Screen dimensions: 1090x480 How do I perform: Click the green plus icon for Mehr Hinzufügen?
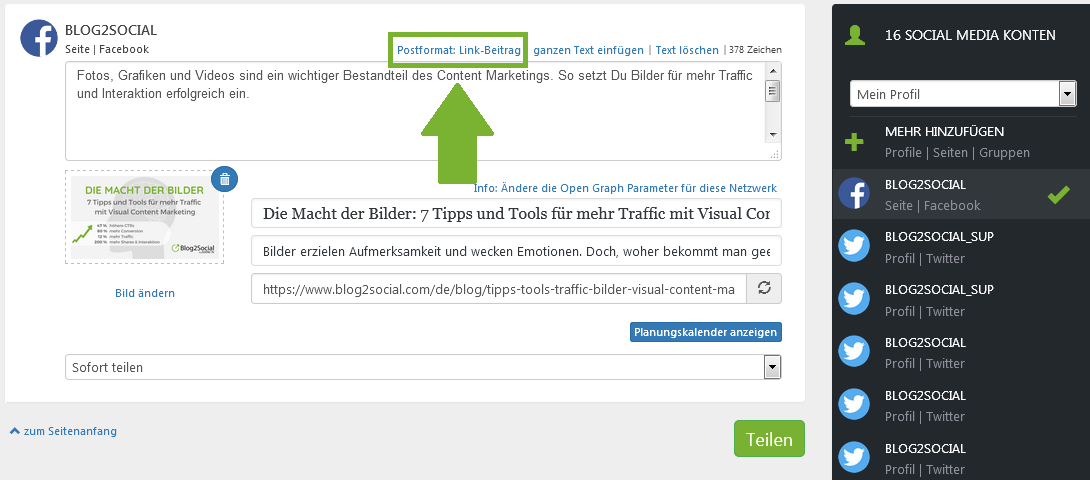coord(854,142)
